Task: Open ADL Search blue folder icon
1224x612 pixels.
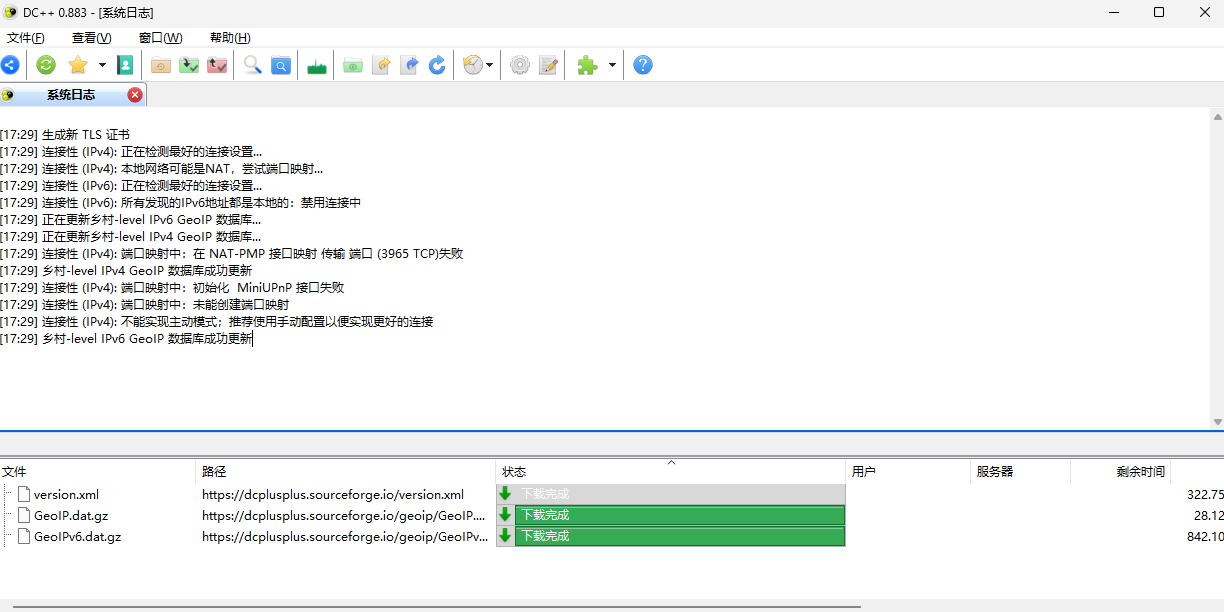Action: coord(282,65)
